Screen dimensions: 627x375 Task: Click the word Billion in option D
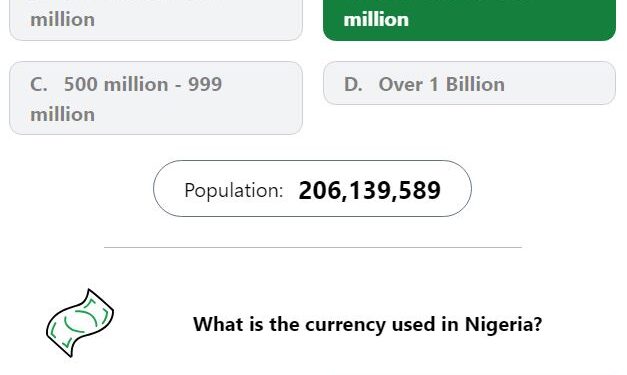pos(475,84)
